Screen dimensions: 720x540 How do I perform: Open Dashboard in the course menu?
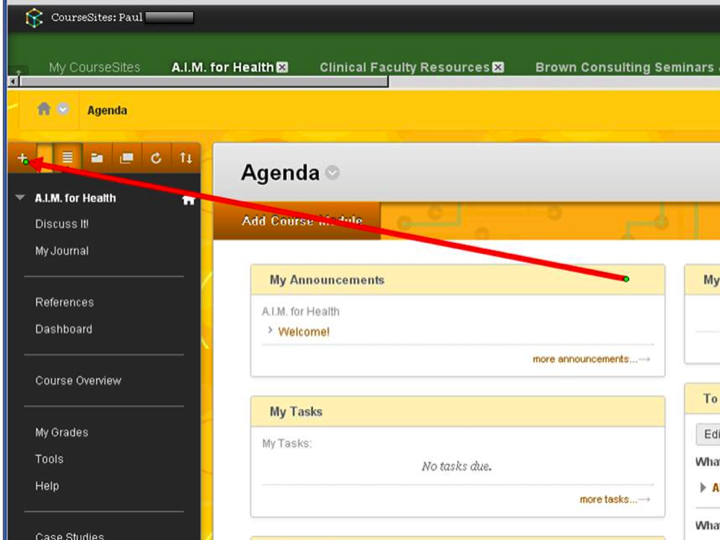point(64,329)
